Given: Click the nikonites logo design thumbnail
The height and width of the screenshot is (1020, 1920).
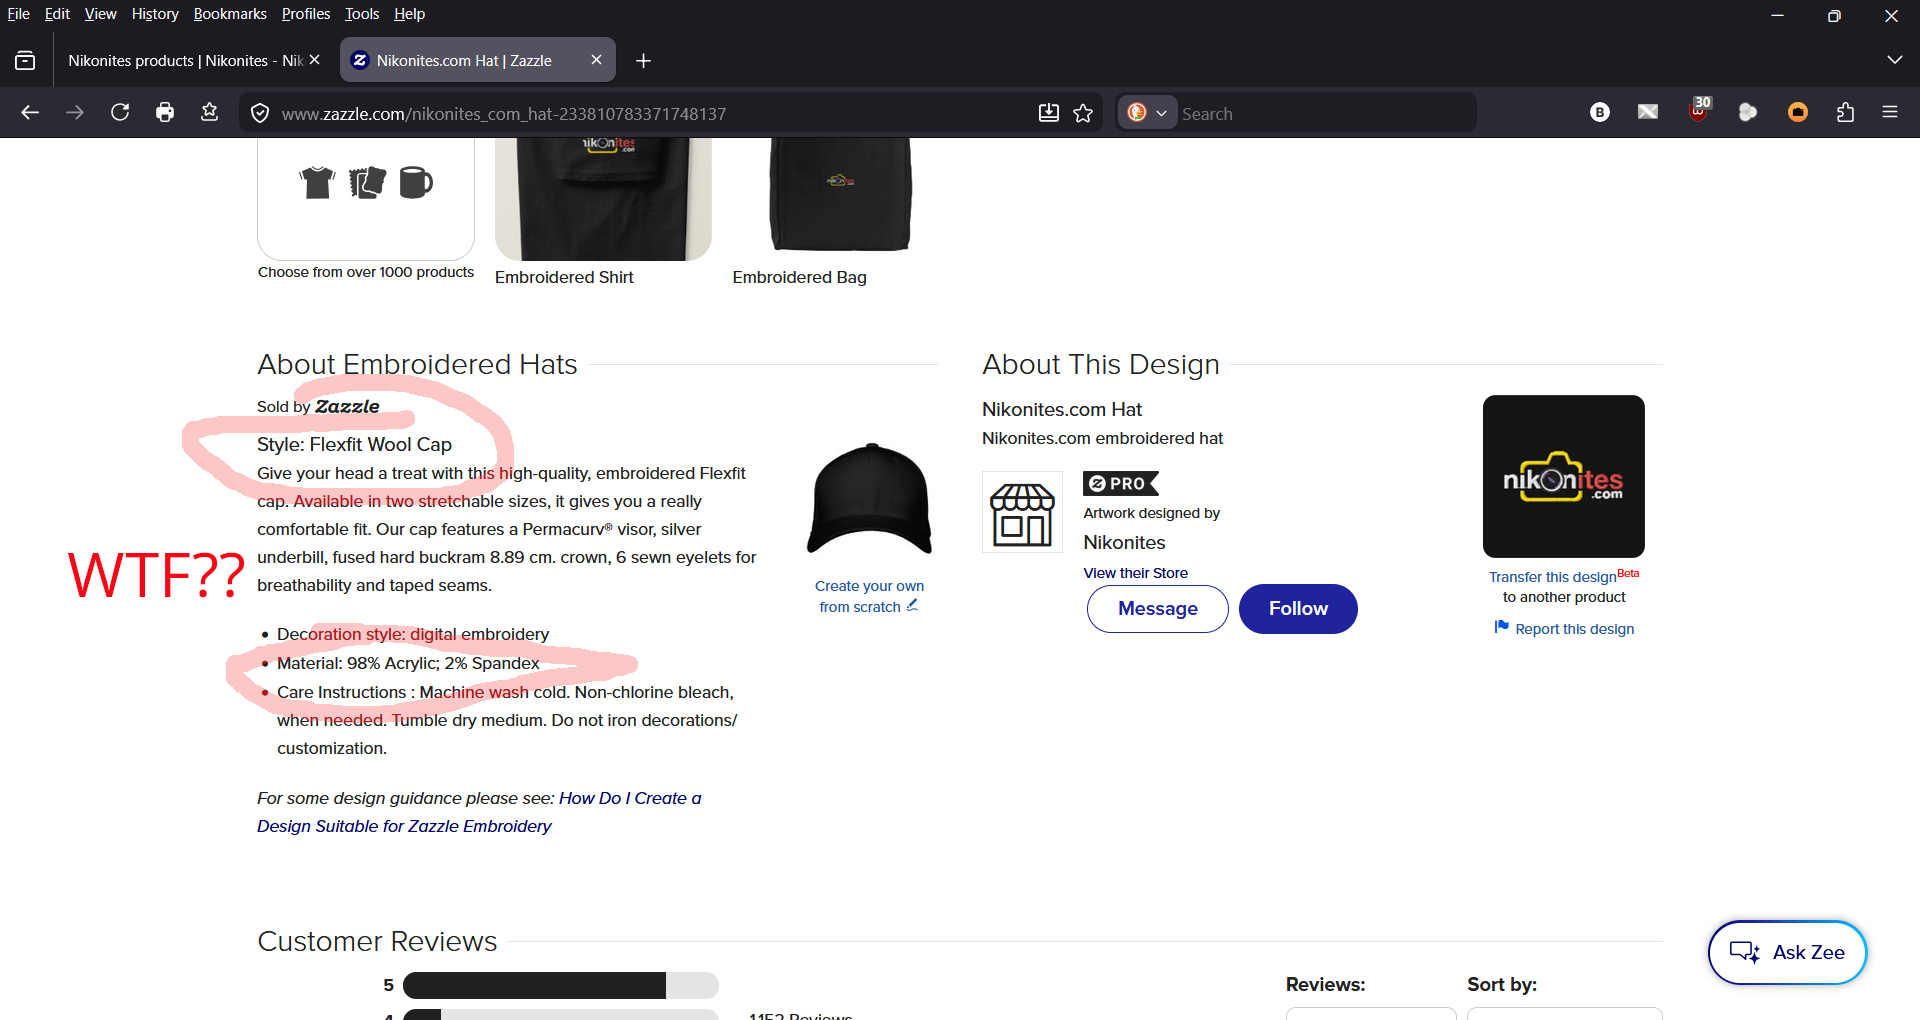Looking at the screenshot, I should tap(1563, 476).
